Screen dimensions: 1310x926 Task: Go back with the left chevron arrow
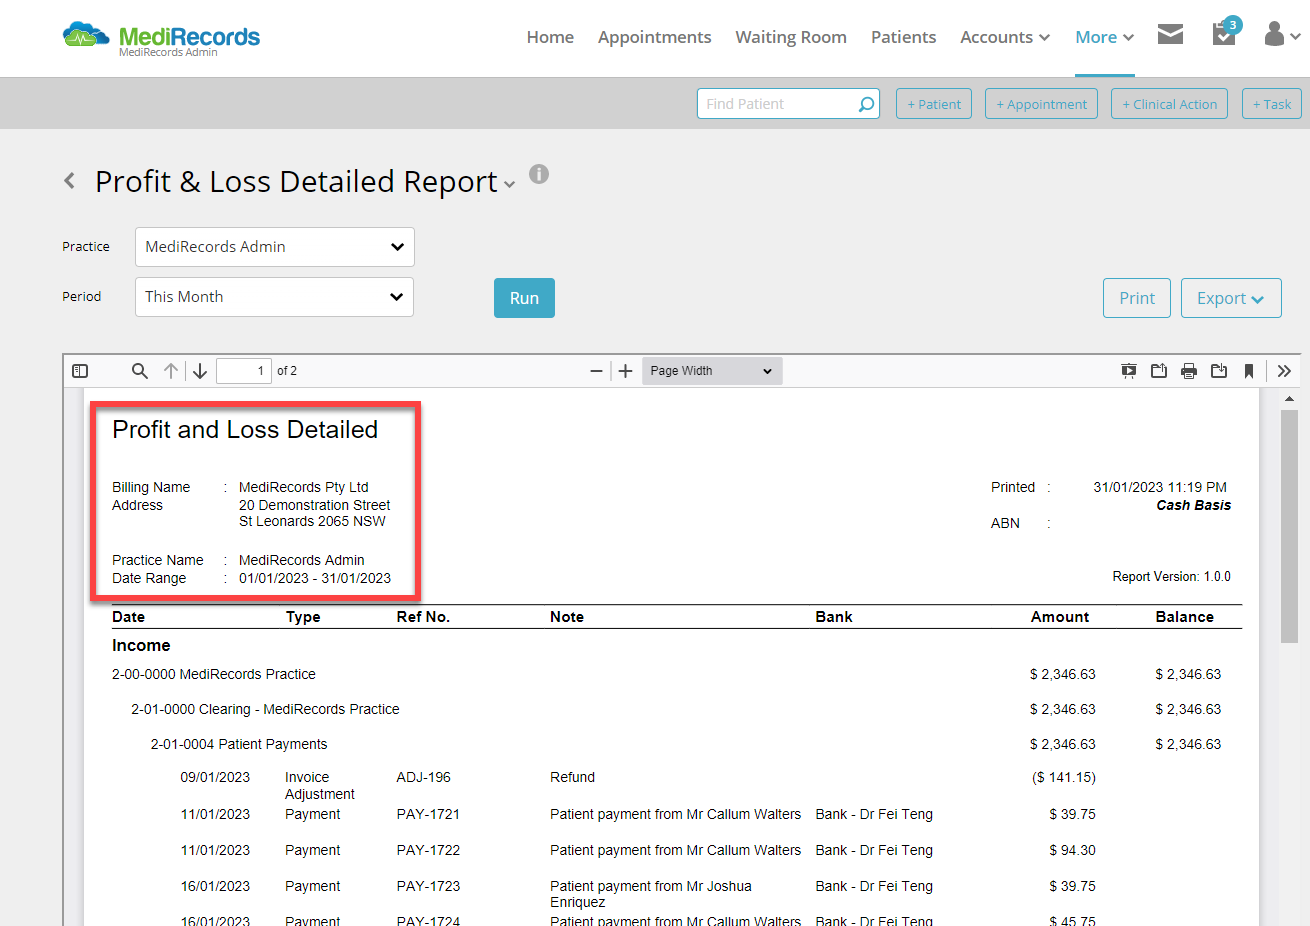(x=69, y=181)
